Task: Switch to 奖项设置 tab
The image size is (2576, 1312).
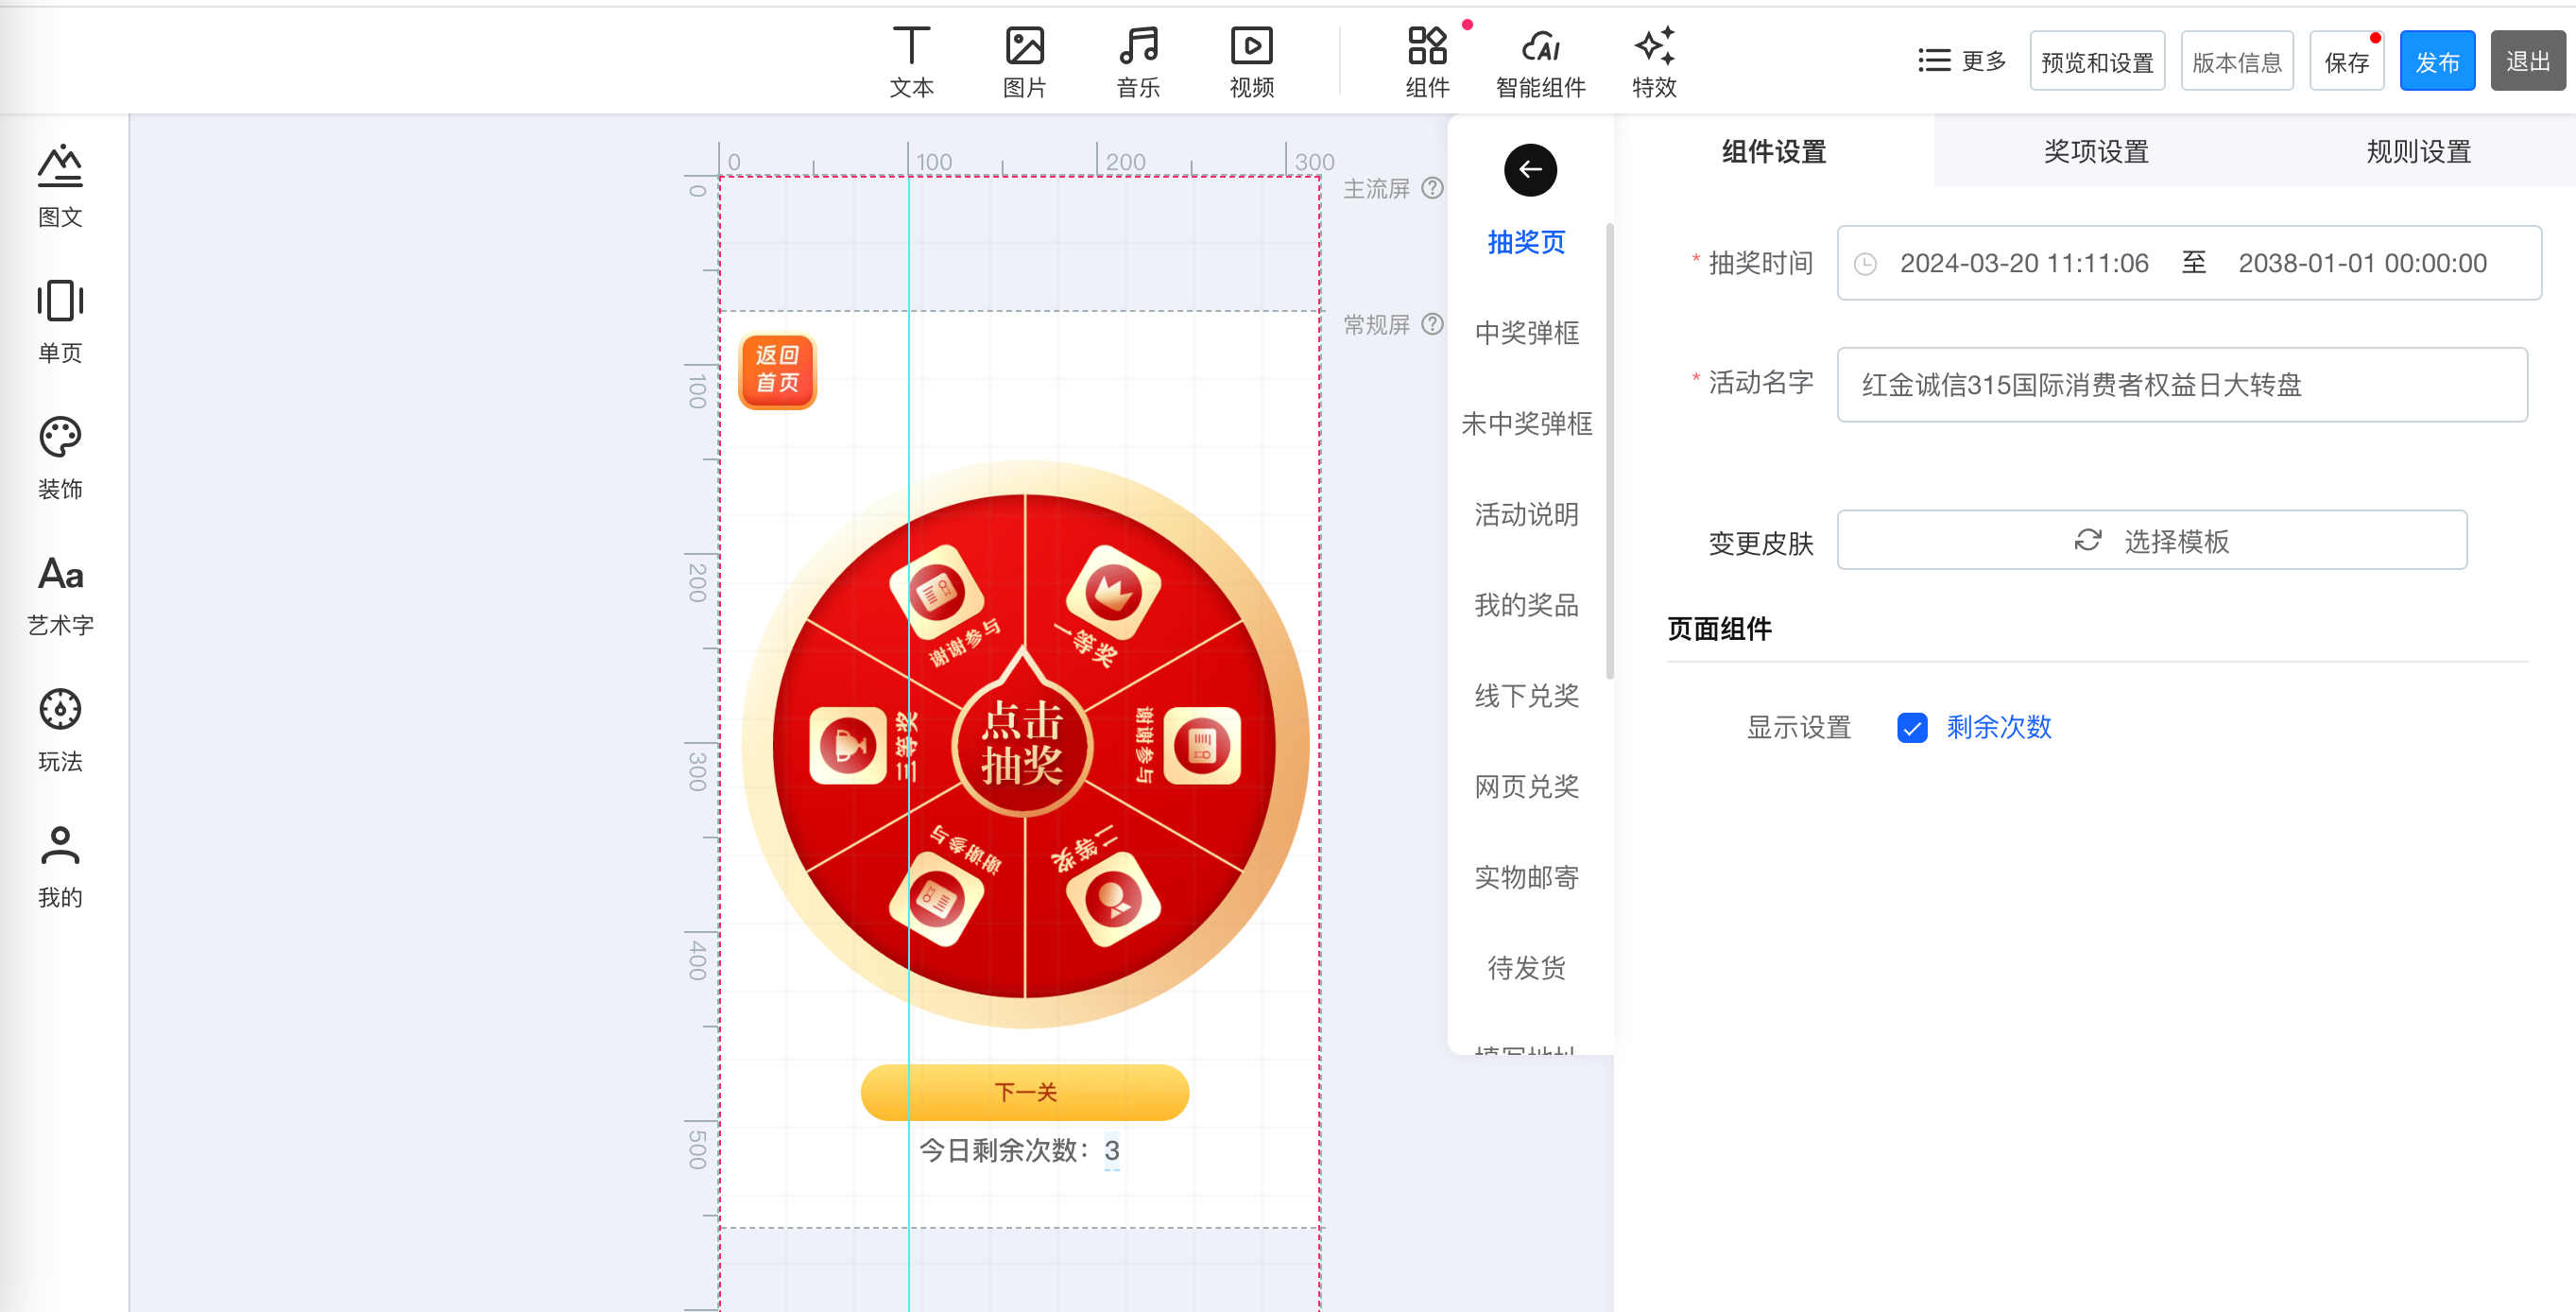Action: click(2096, 151)
